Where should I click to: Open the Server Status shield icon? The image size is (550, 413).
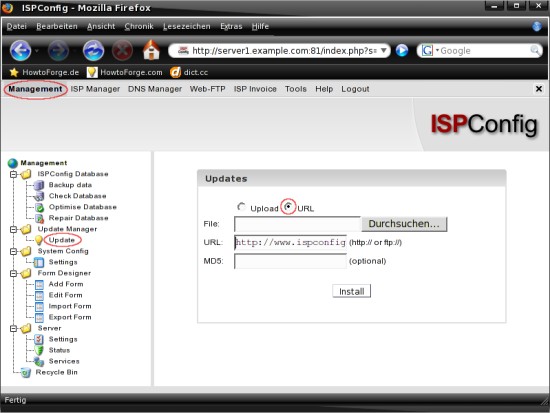[39, 350]
